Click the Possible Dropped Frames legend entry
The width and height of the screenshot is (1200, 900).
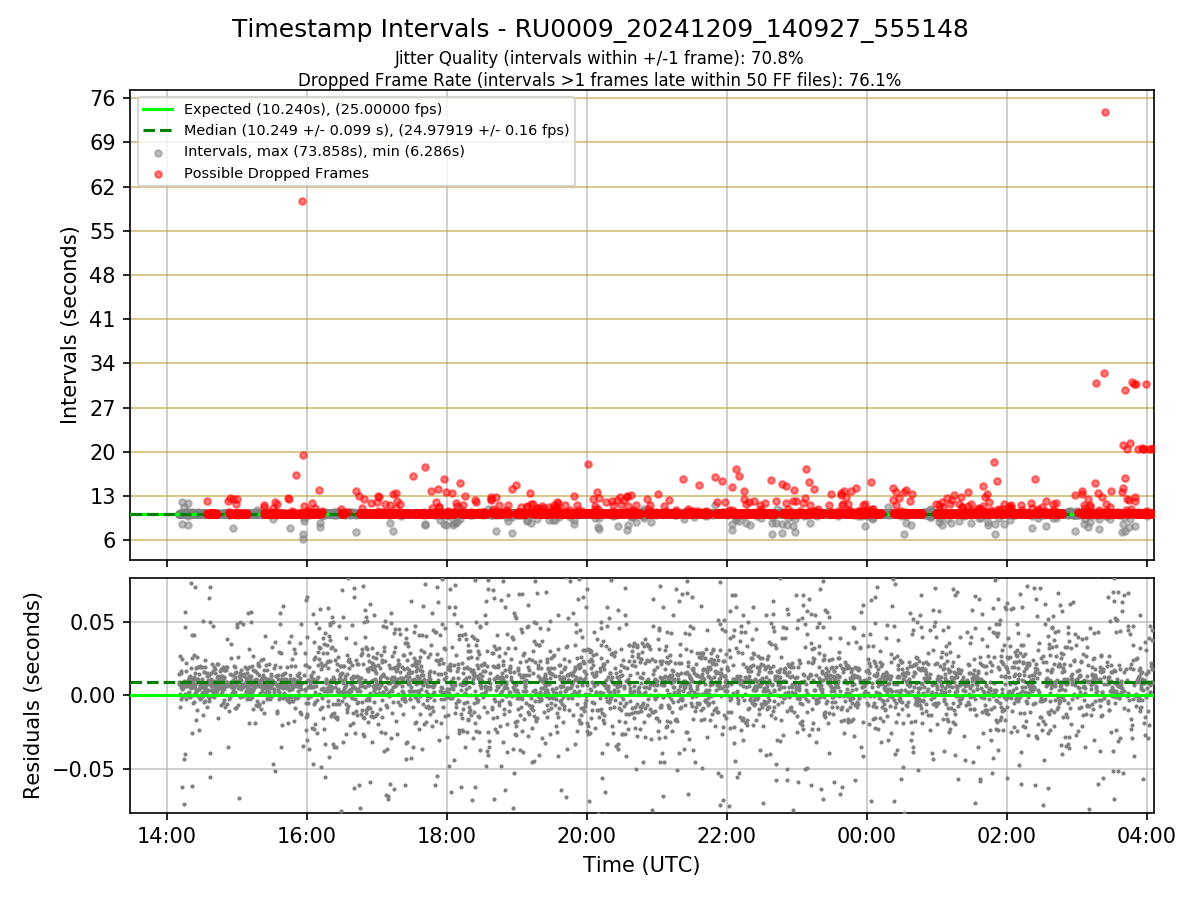276,173
